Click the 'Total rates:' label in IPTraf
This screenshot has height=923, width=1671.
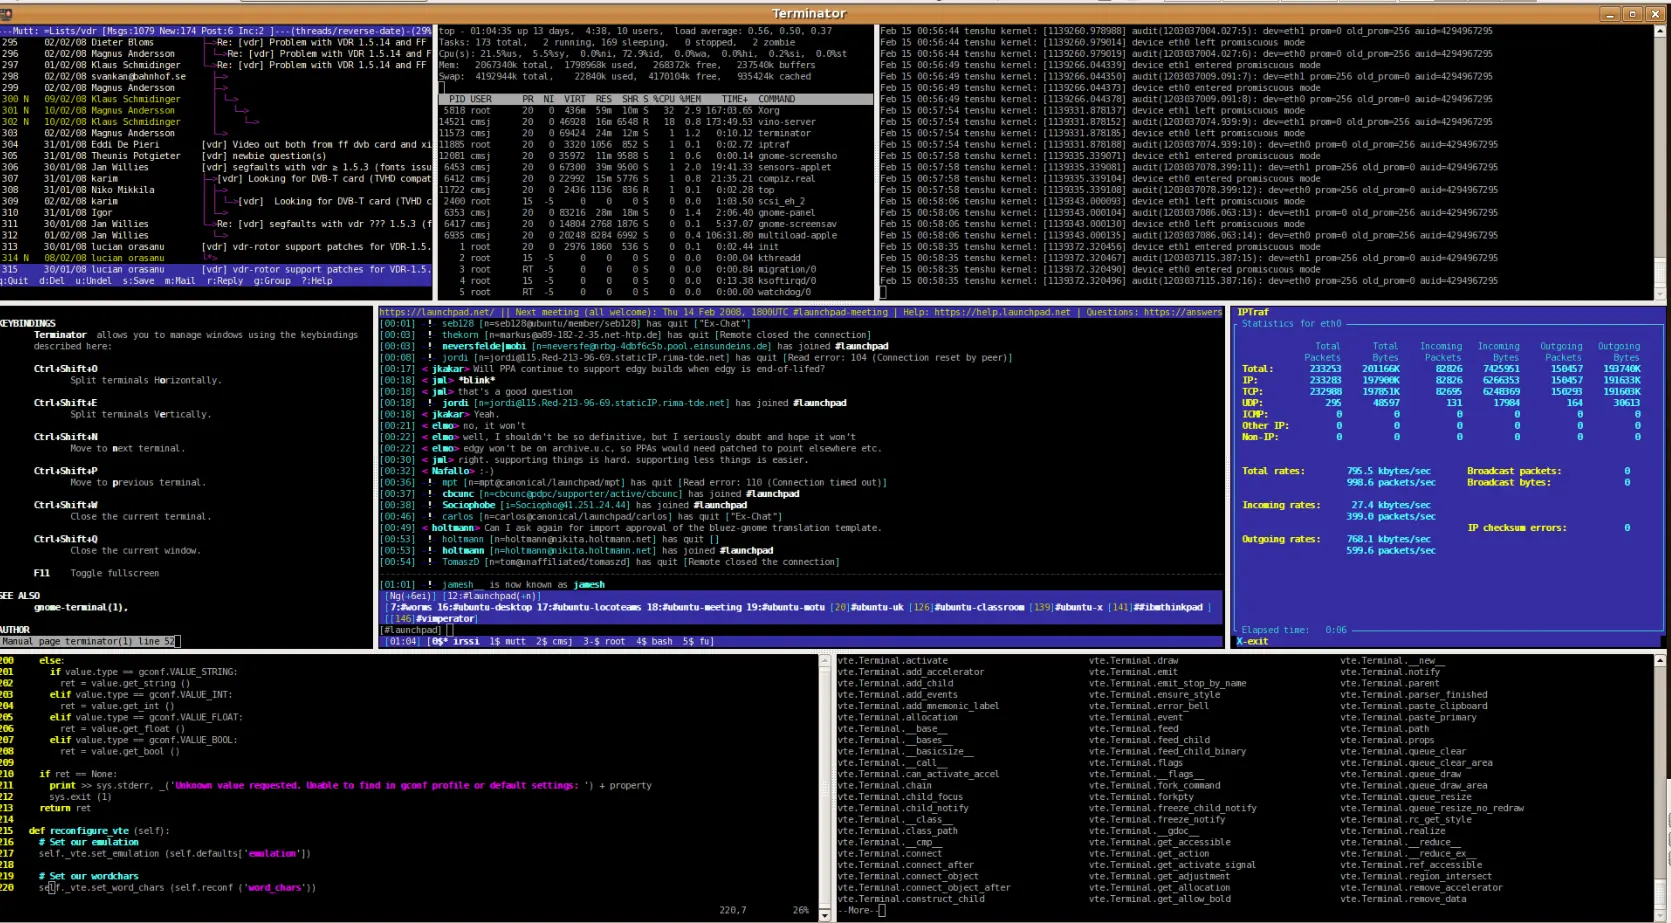coord(1274,471)
